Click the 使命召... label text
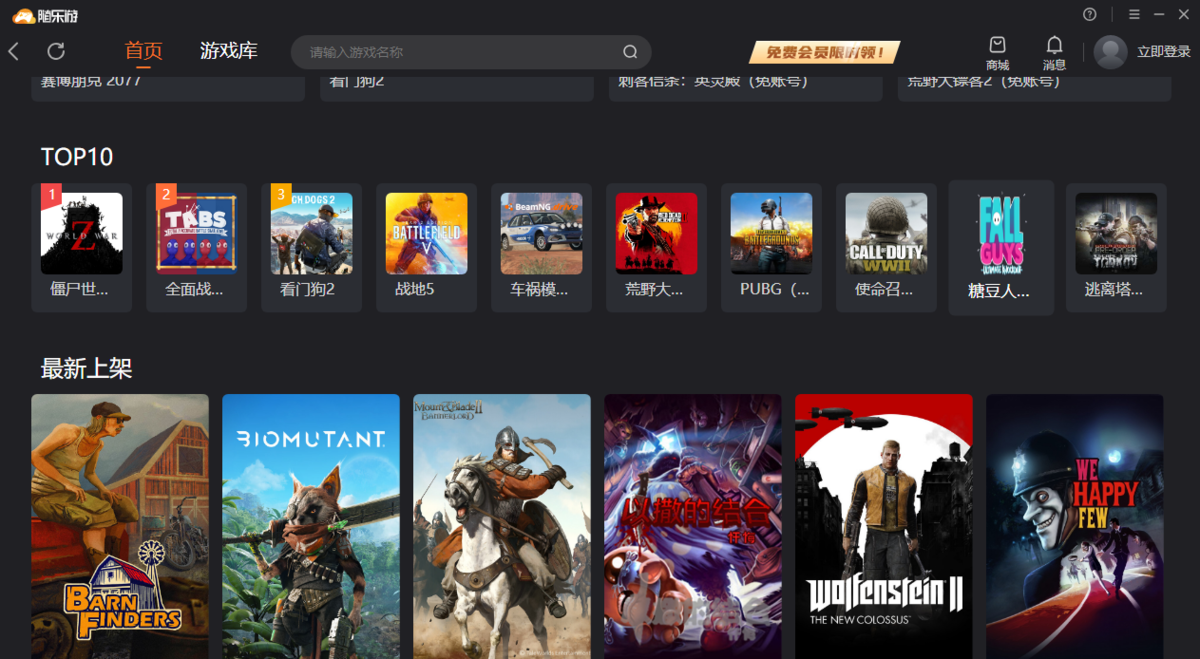 pos(884,290)
